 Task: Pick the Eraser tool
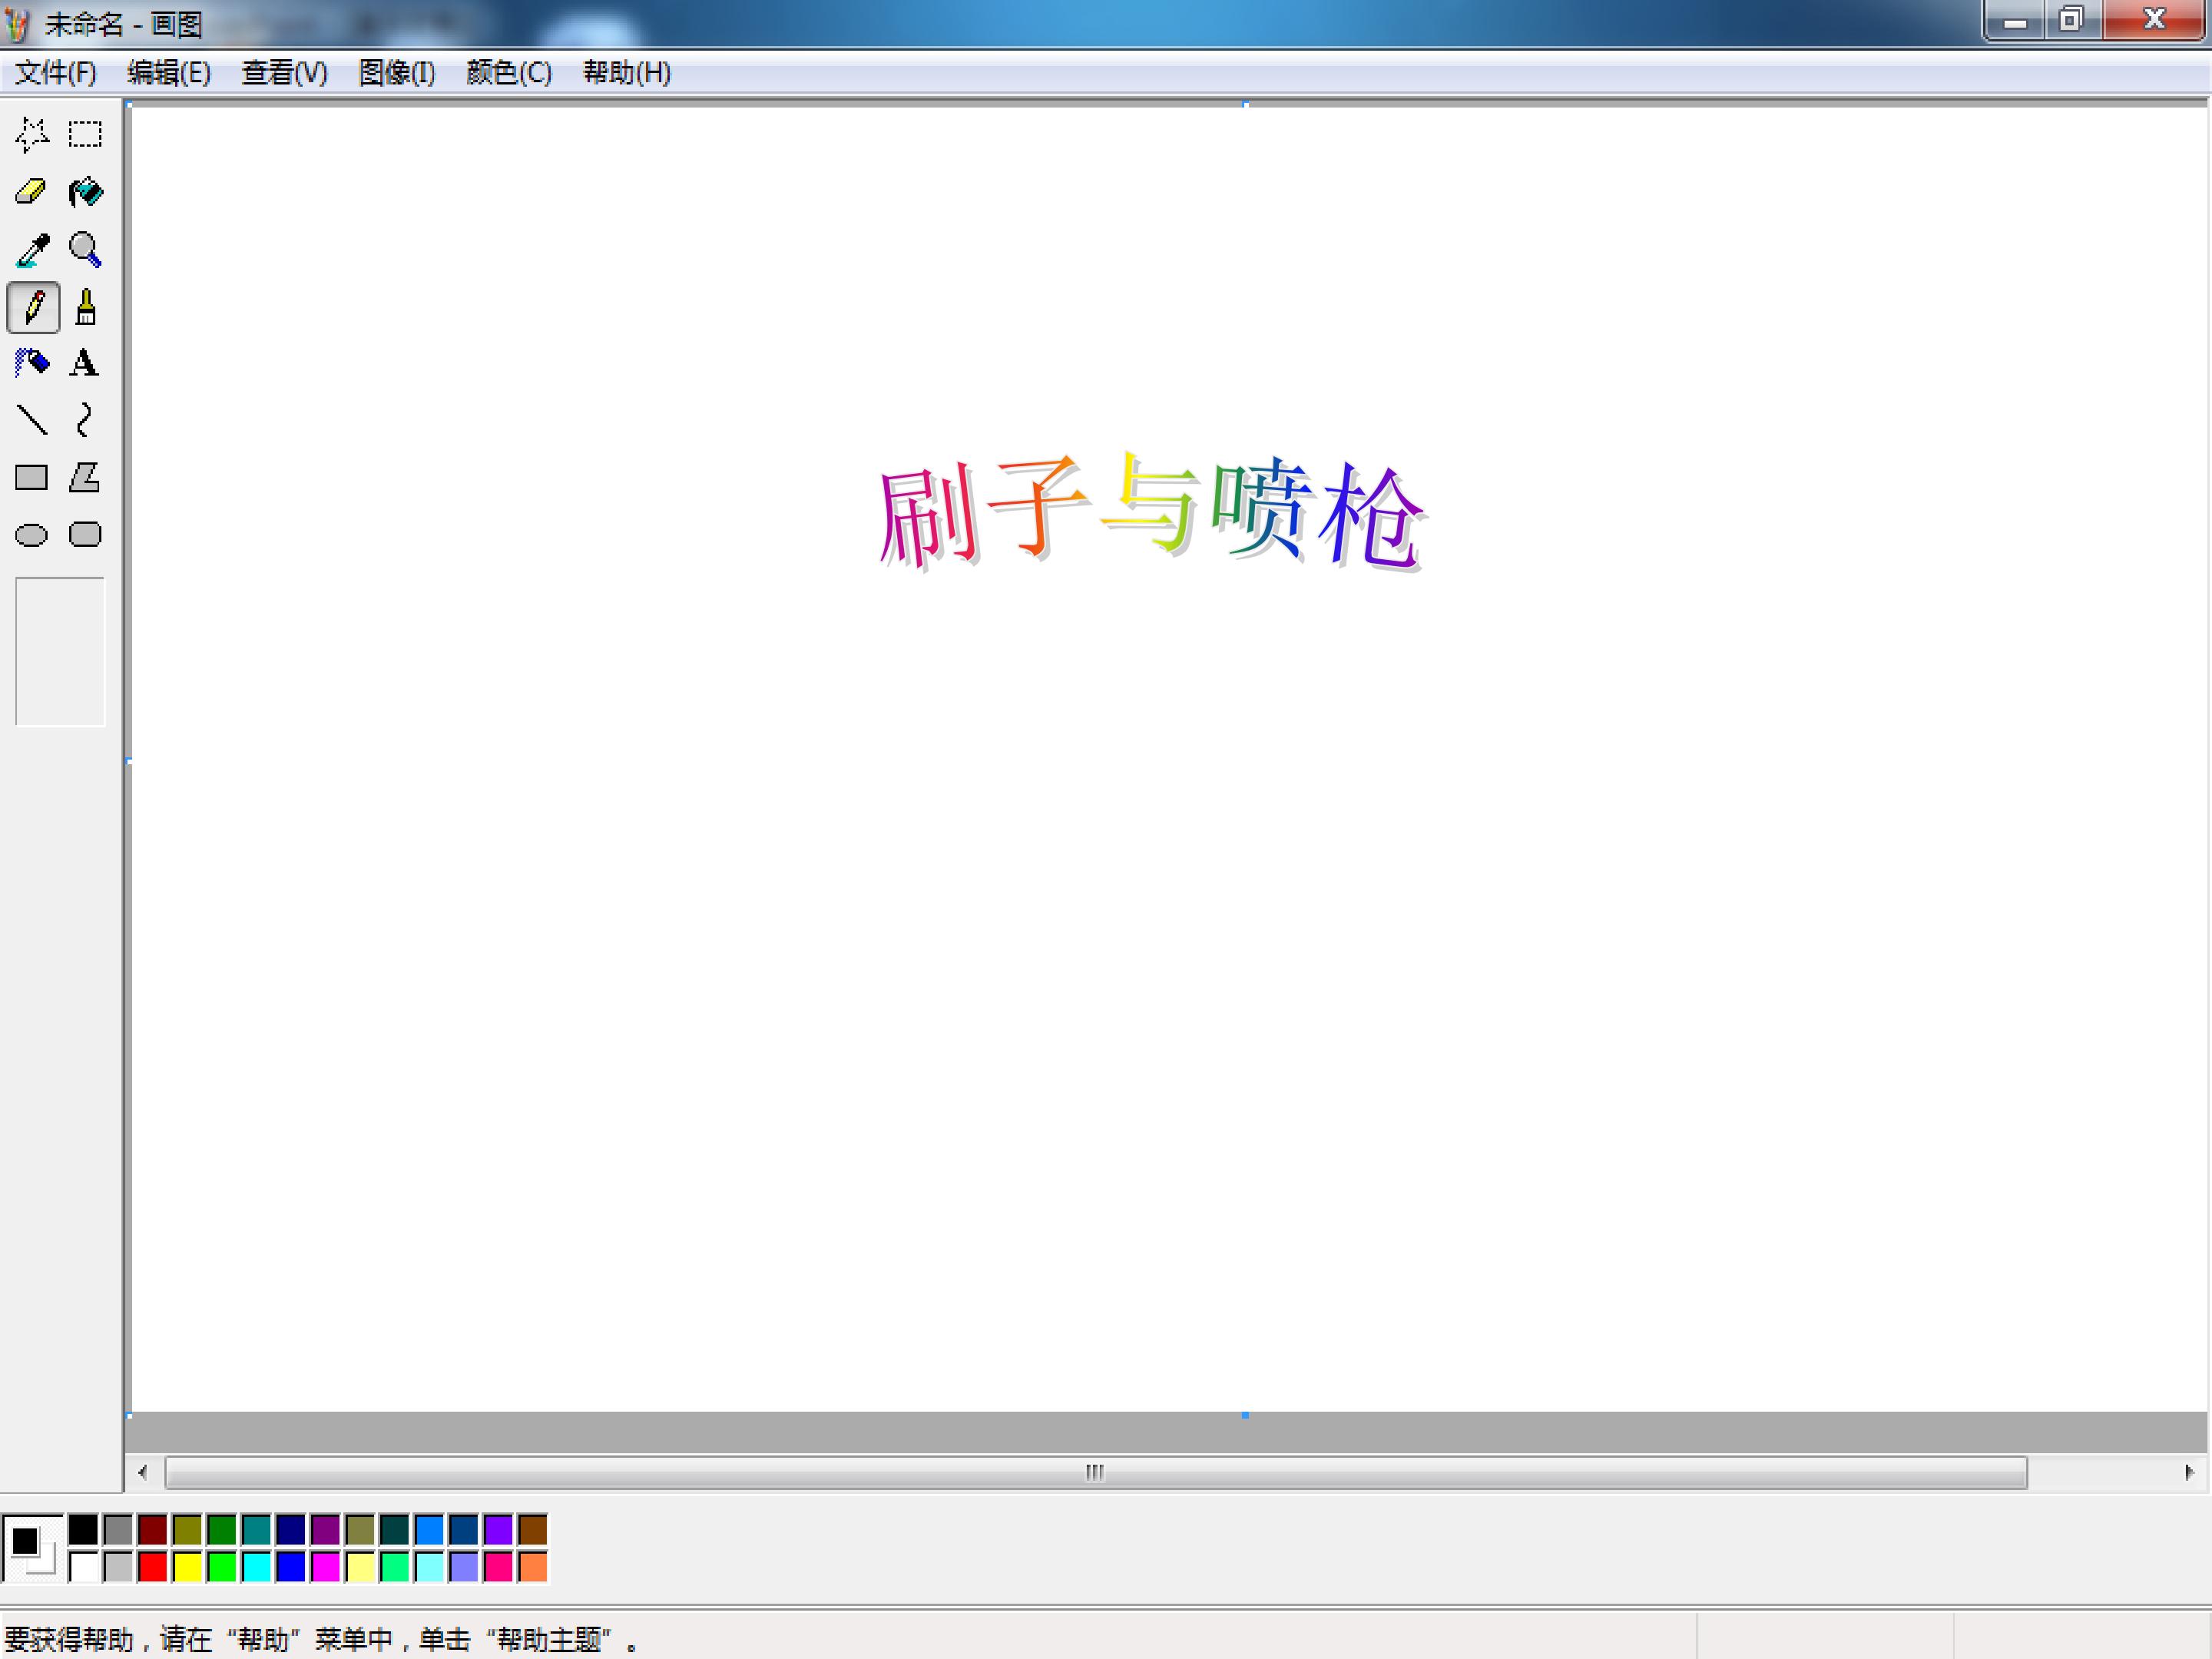(x=32, y=192)
